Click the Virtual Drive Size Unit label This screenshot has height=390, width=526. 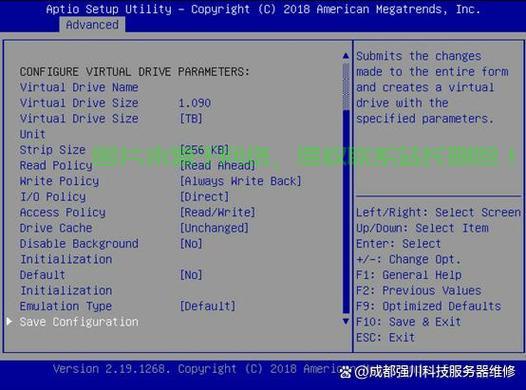[79, 126]
